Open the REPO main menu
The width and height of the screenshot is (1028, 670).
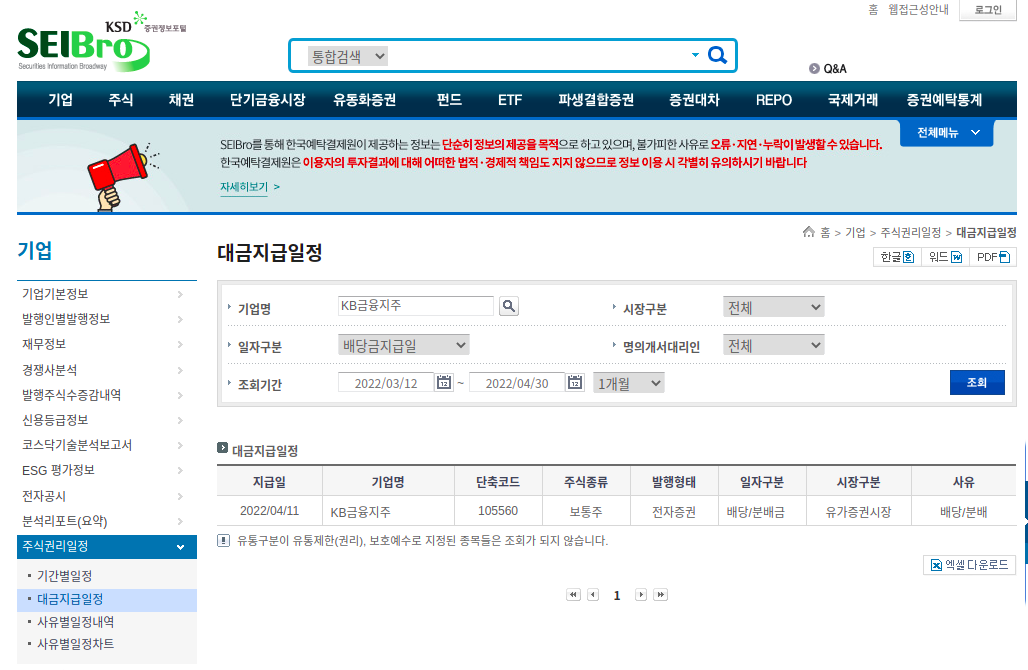pos(774,100)
